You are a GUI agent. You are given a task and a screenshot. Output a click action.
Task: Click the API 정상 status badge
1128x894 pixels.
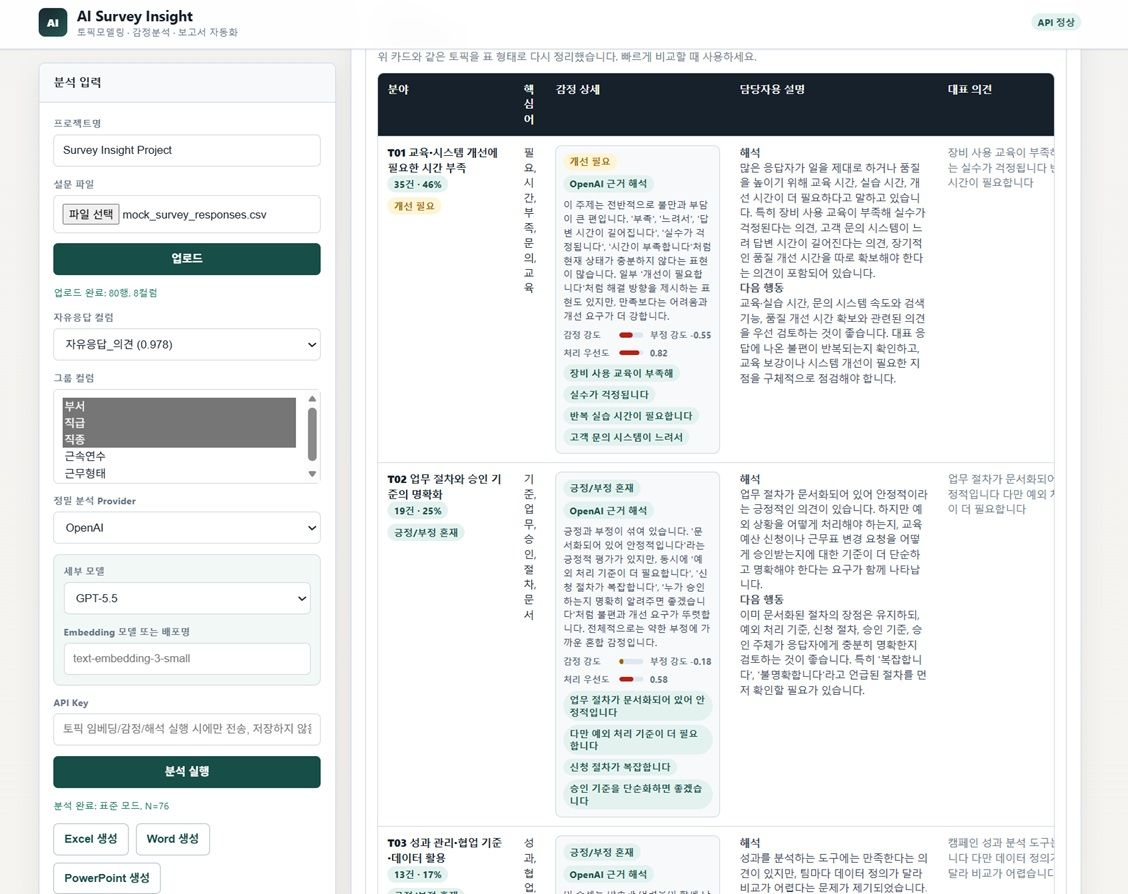(x=1055, y=22)
